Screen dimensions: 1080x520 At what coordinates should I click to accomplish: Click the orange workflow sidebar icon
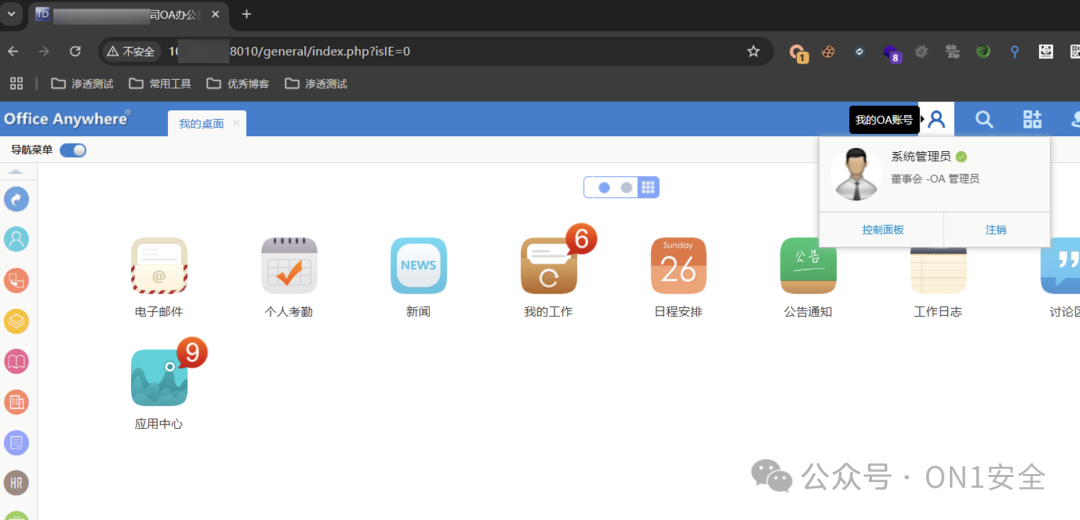tap(17, 280)
